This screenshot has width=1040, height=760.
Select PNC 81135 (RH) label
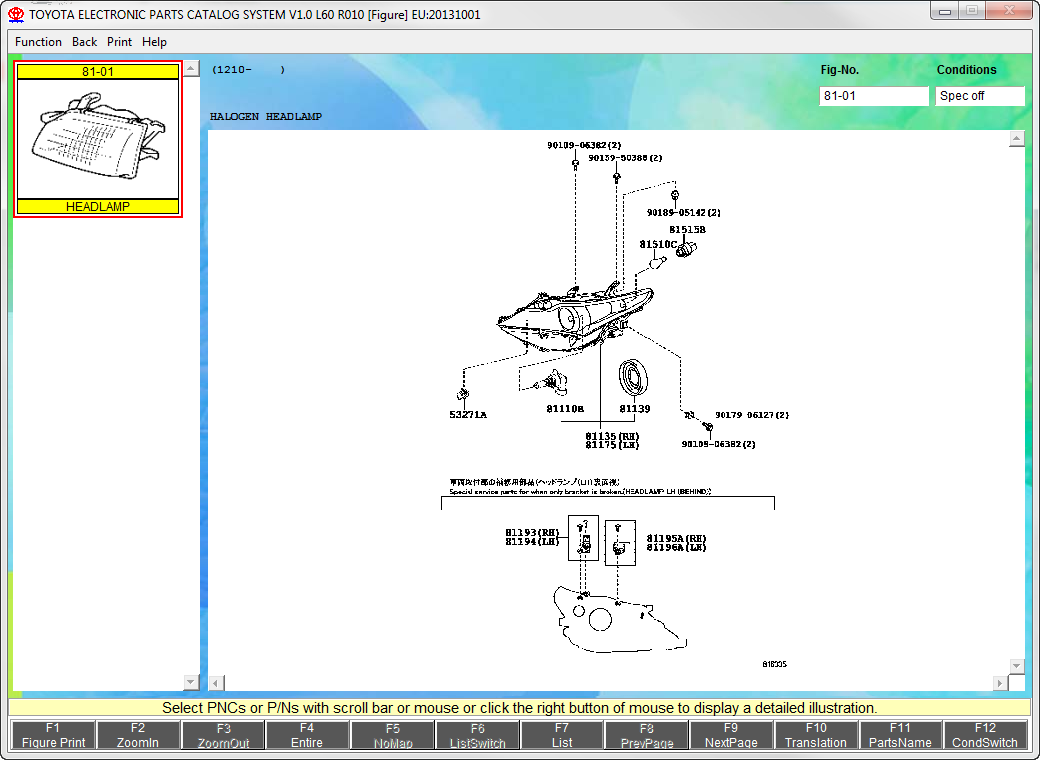coord(612,436)
